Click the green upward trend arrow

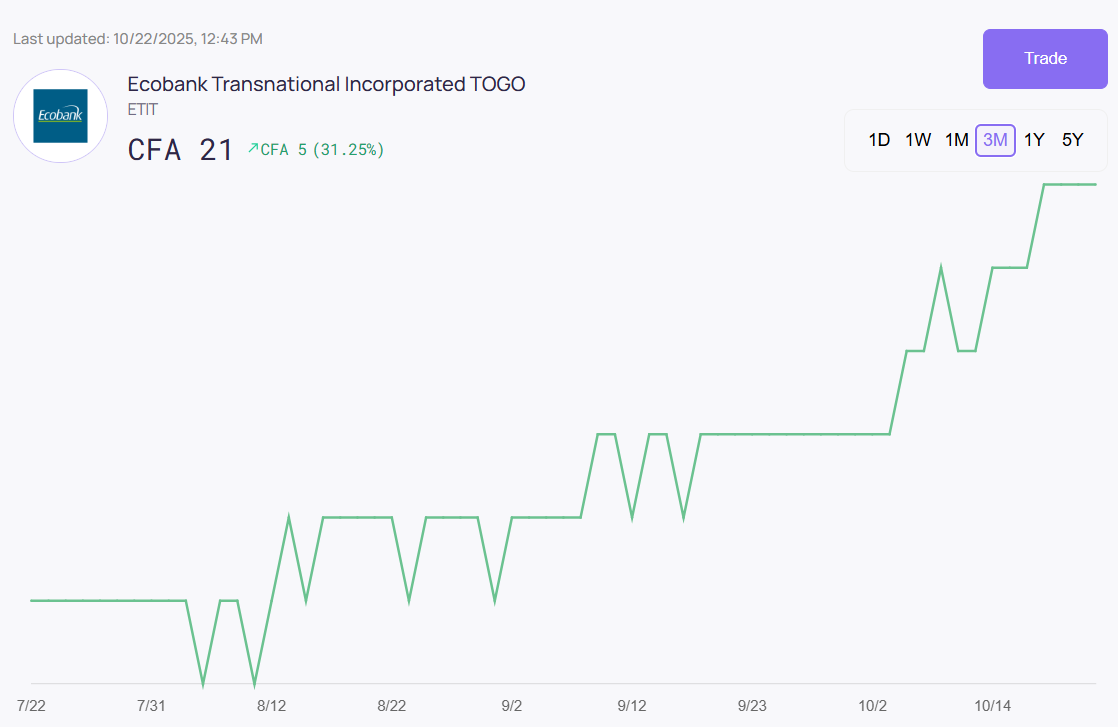coord(252,148)
